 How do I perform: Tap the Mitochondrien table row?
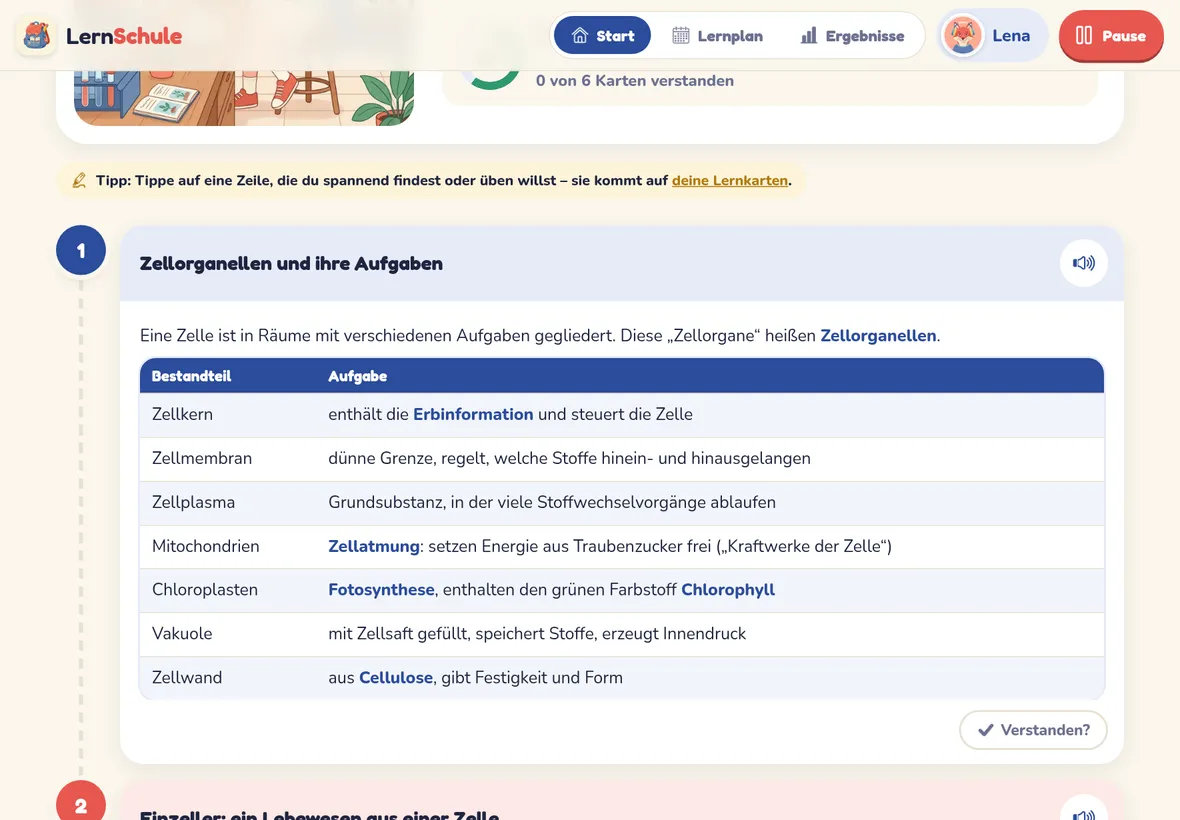point(622,547)
